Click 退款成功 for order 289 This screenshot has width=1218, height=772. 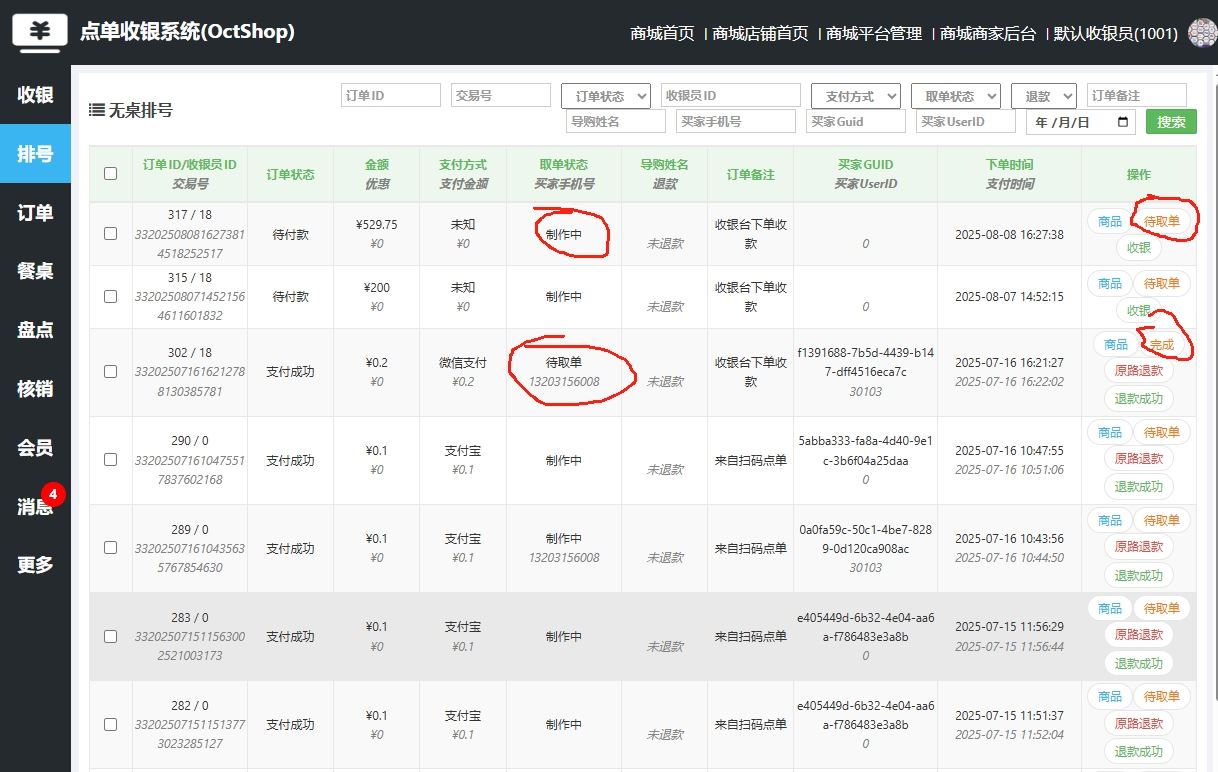pos(1138,575)
